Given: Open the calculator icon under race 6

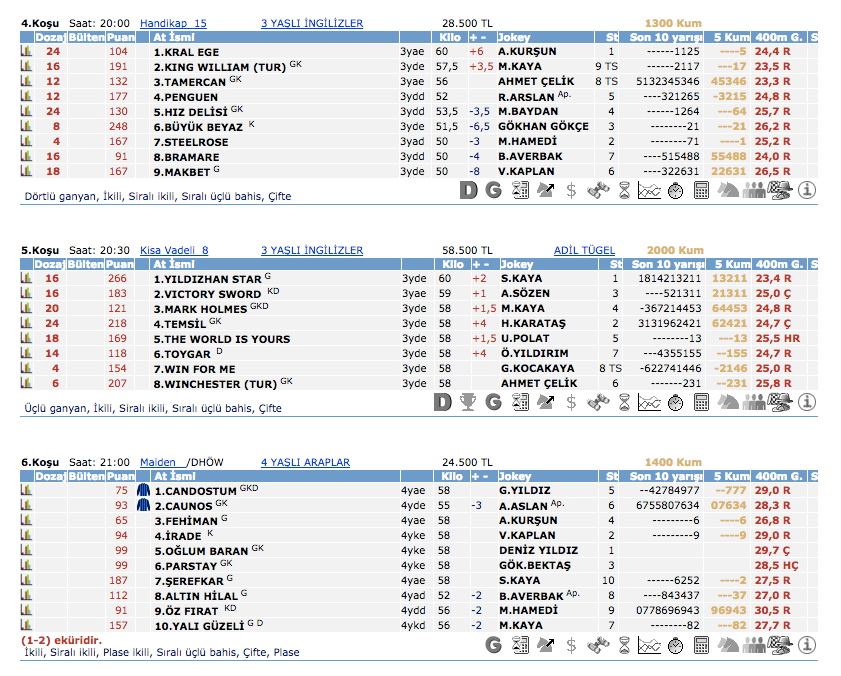Looking at the screenshot, I should (702, 645).
